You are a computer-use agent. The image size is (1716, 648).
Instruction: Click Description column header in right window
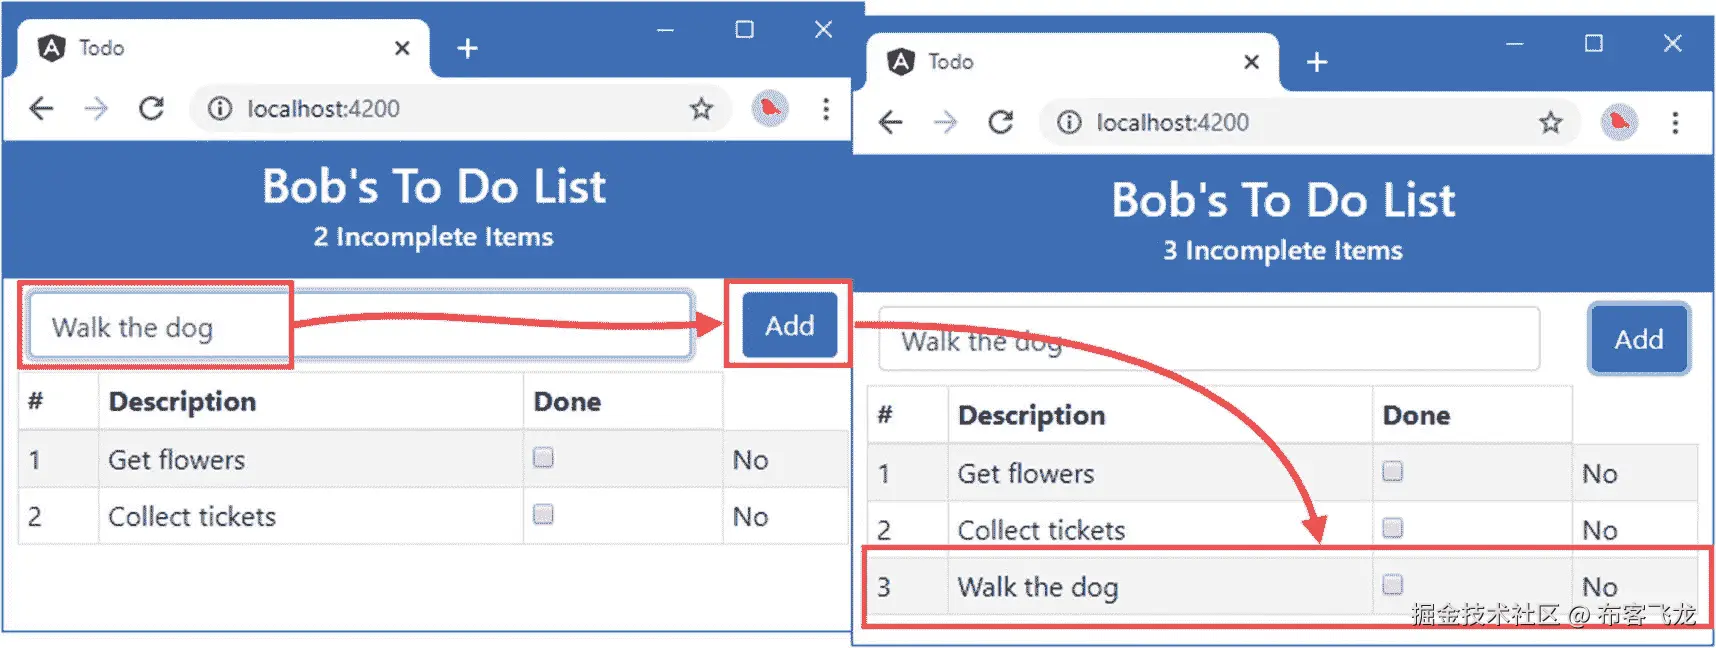coord(1031,415)
